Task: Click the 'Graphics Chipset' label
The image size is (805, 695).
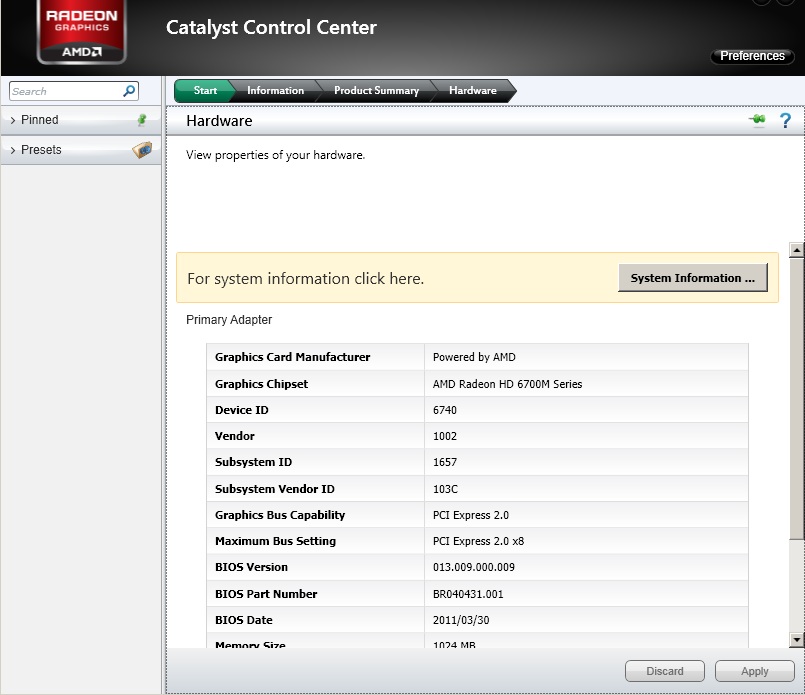Action: [x=261, y=384]
